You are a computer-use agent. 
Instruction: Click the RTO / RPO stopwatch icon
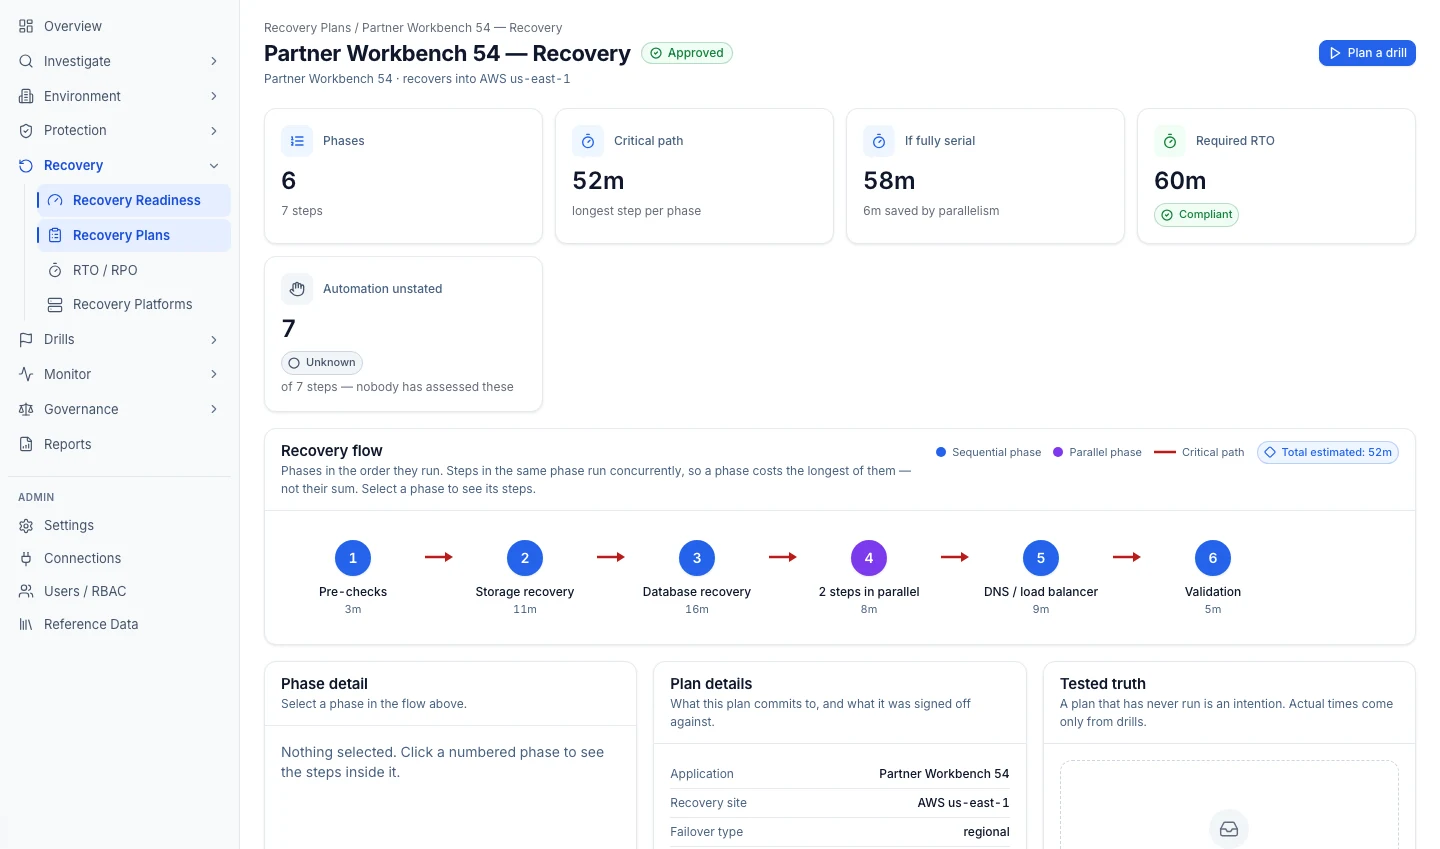(55, 270)
